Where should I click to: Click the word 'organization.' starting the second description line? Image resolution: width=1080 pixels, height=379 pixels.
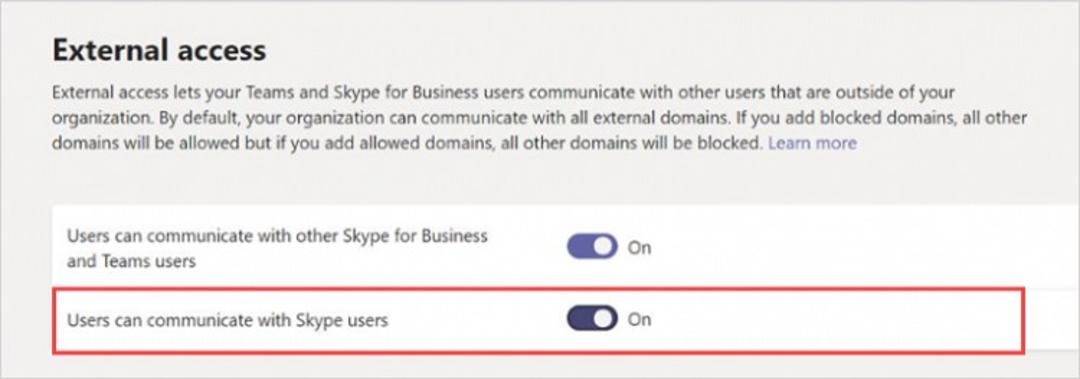(103, 118)
